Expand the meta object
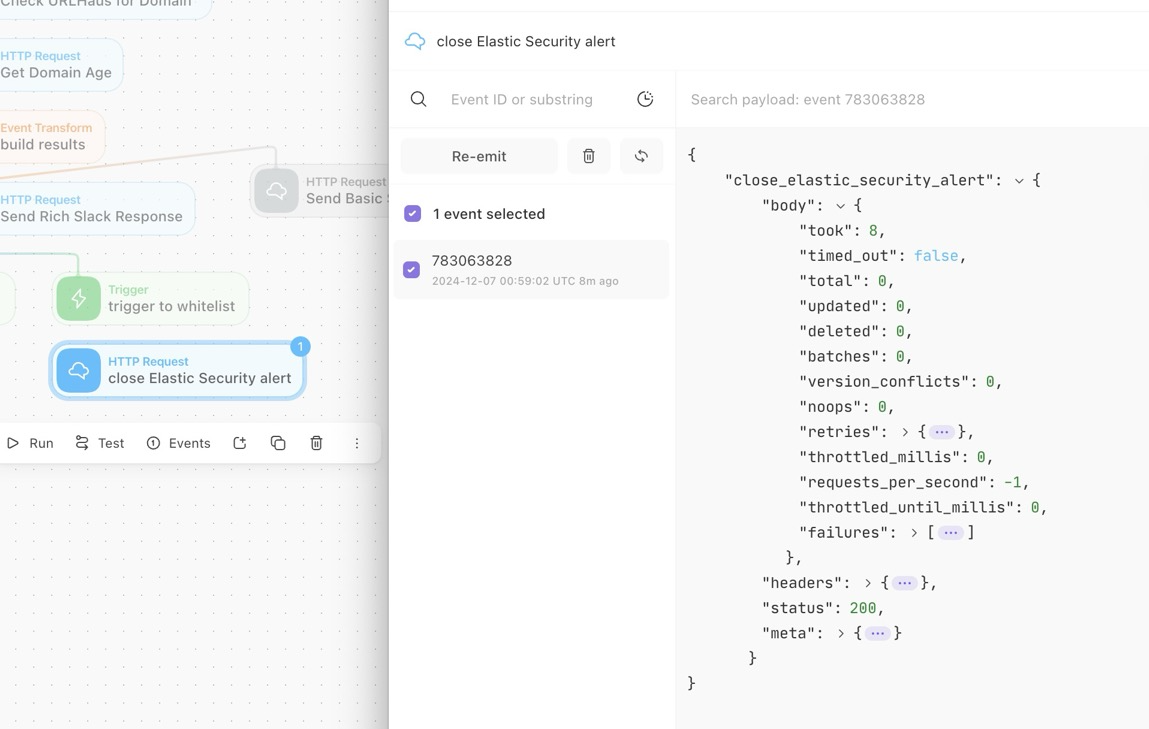This screenshot has width=1149, height=729. [840, 633]
